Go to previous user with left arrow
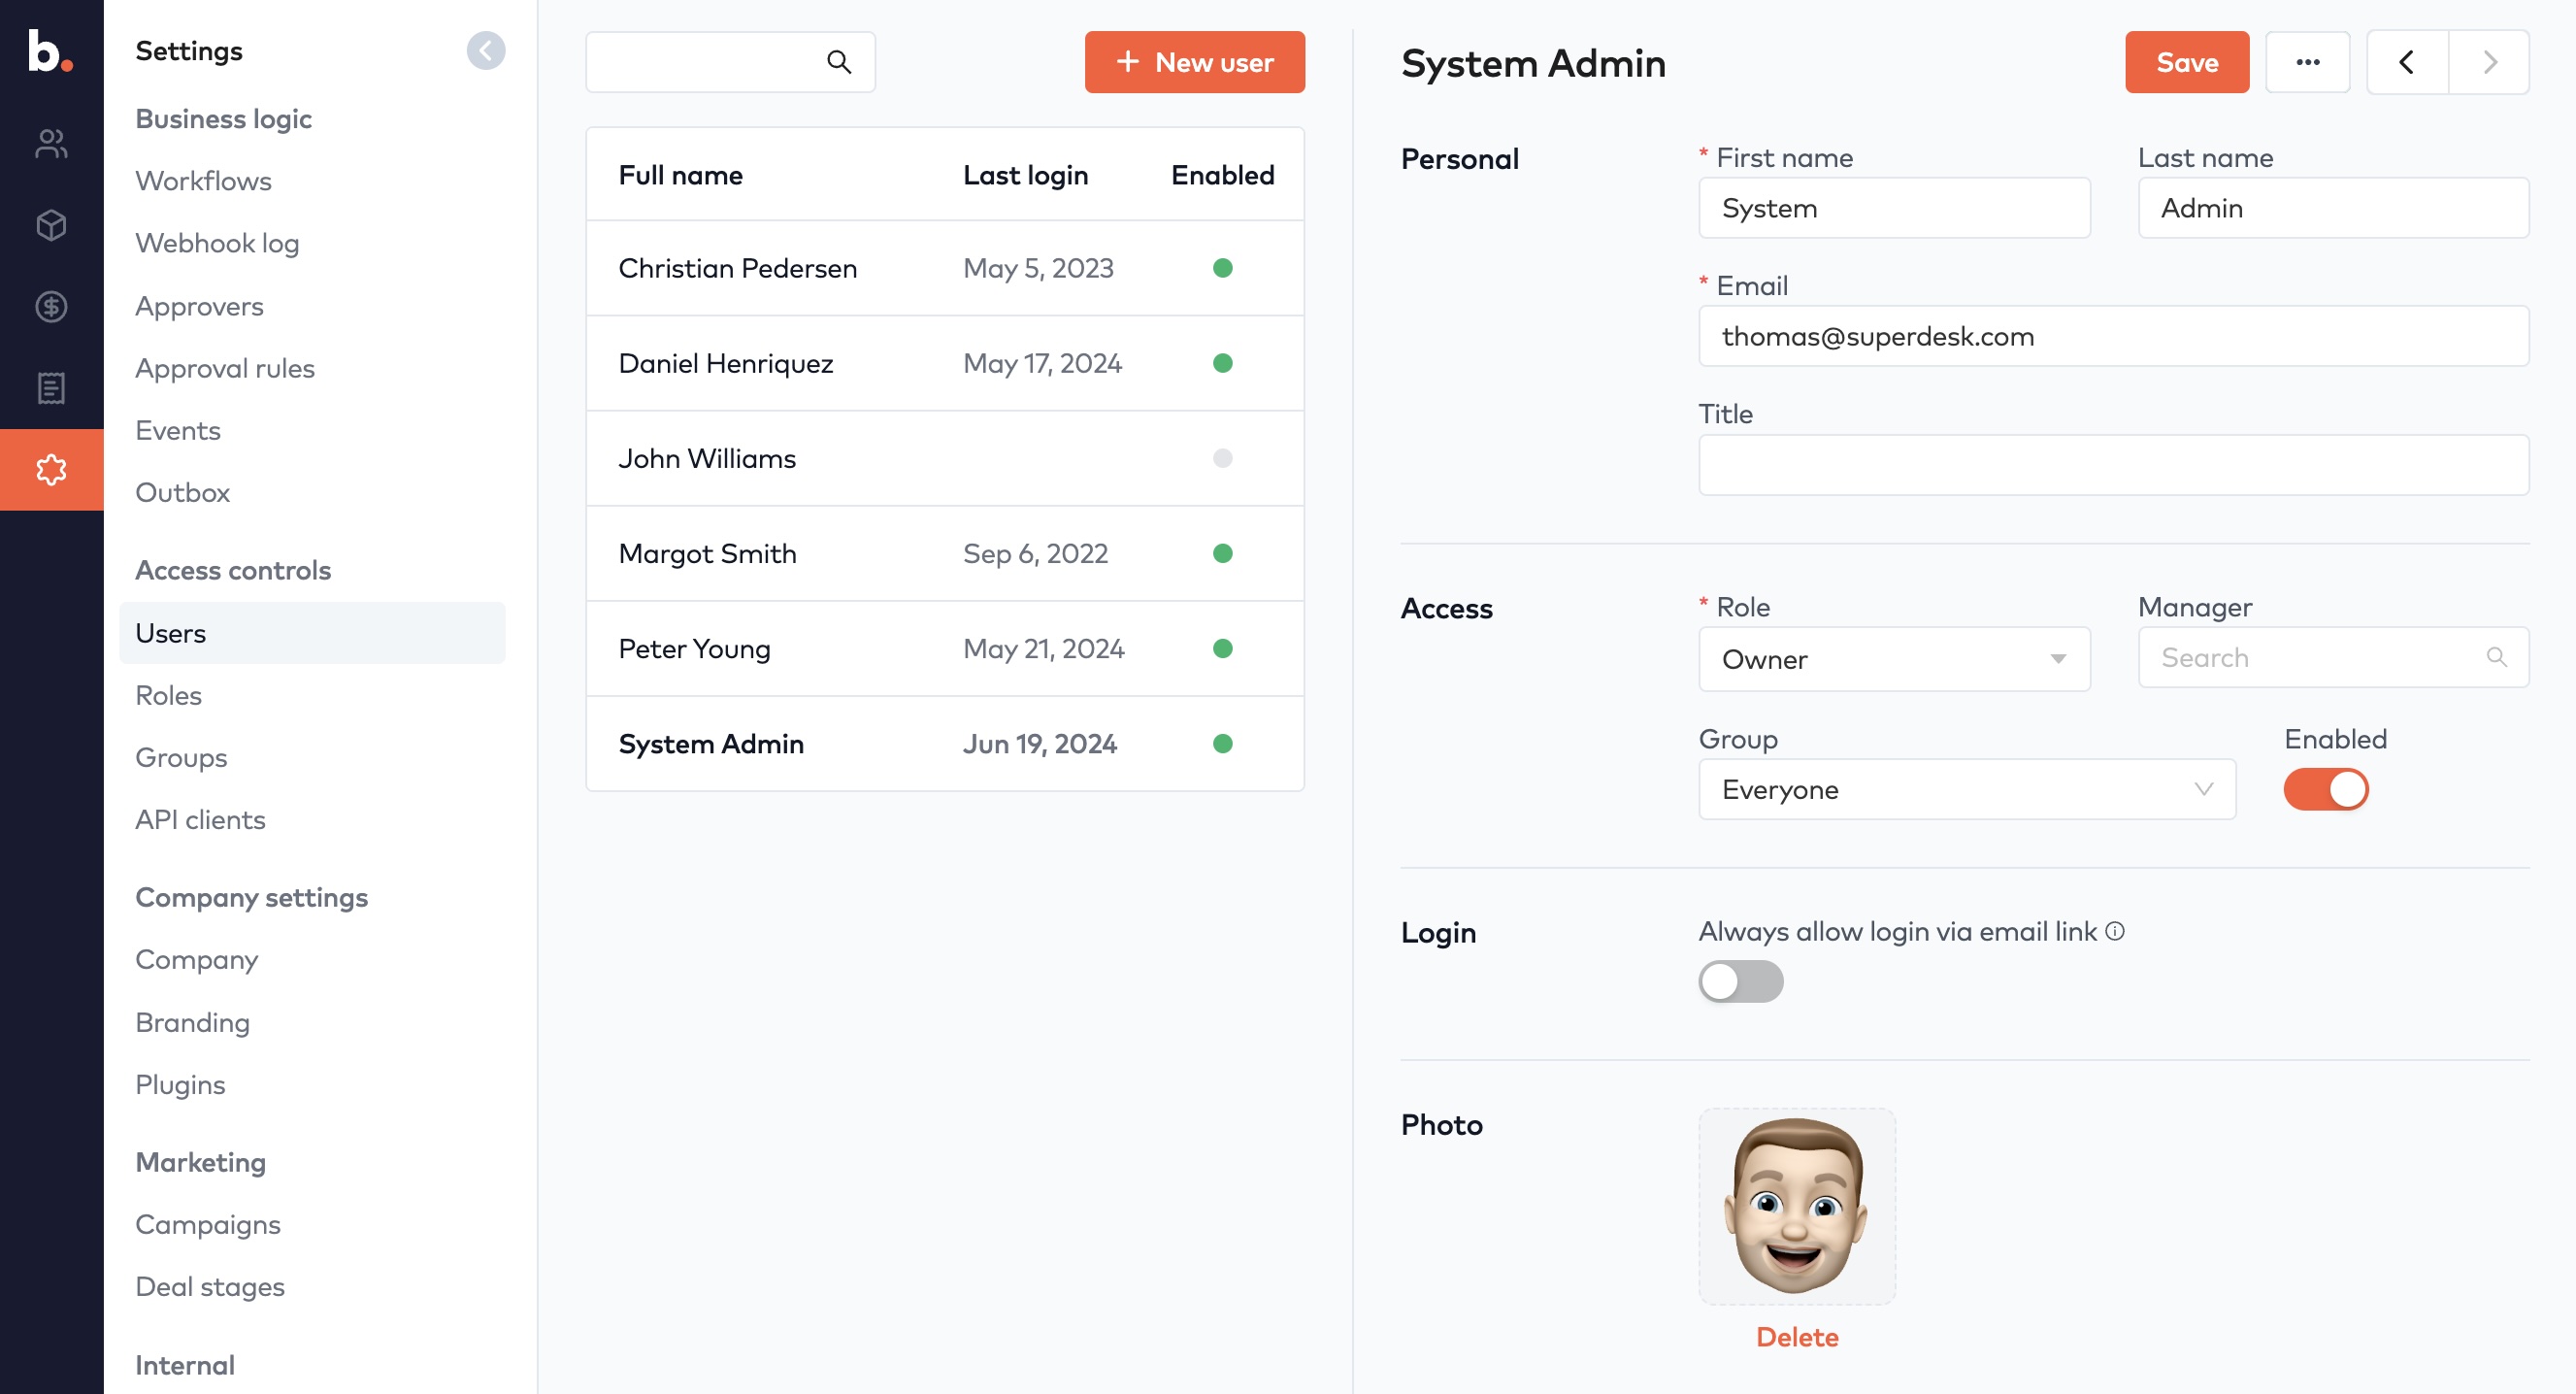Image resolution: width=2576 pixels, height=1394 pixels. coord(2406,62)
